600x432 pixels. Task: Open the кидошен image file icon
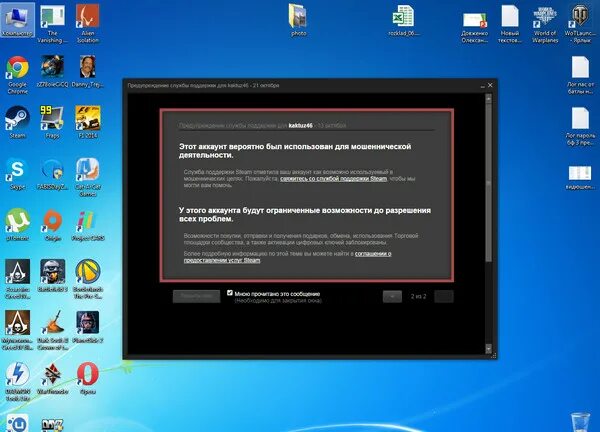click(x=580, y=177)
